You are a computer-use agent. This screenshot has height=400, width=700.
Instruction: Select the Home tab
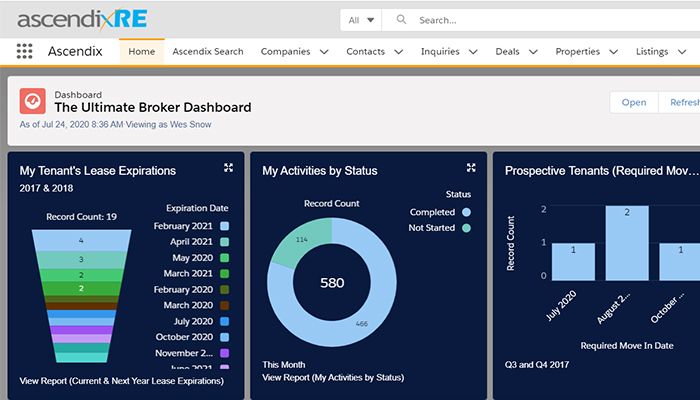pos(142,52)
